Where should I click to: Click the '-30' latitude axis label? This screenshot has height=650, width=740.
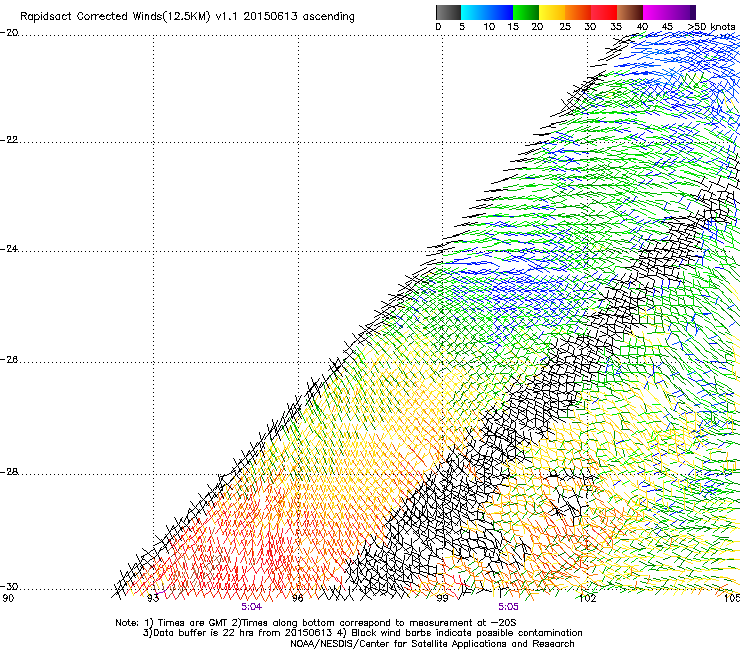pyautogui.click(x=9, y=586)
